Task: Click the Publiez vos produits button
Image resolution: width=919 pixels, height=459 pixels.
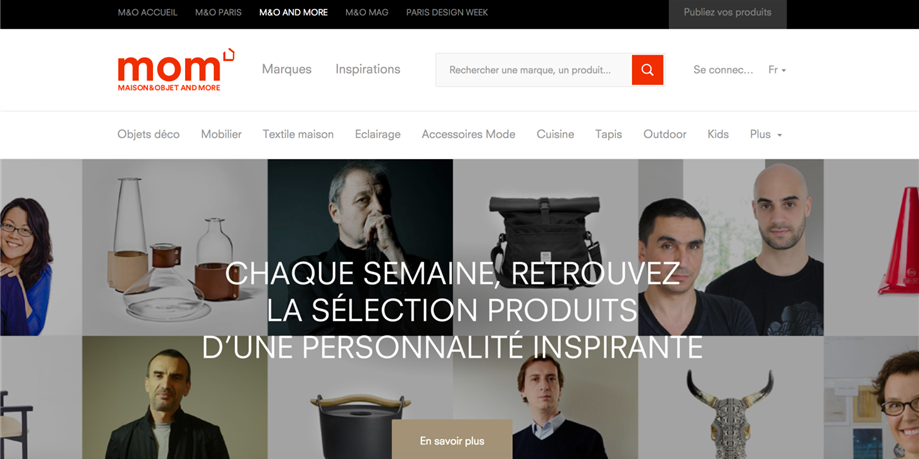Action: click(727, 12)
